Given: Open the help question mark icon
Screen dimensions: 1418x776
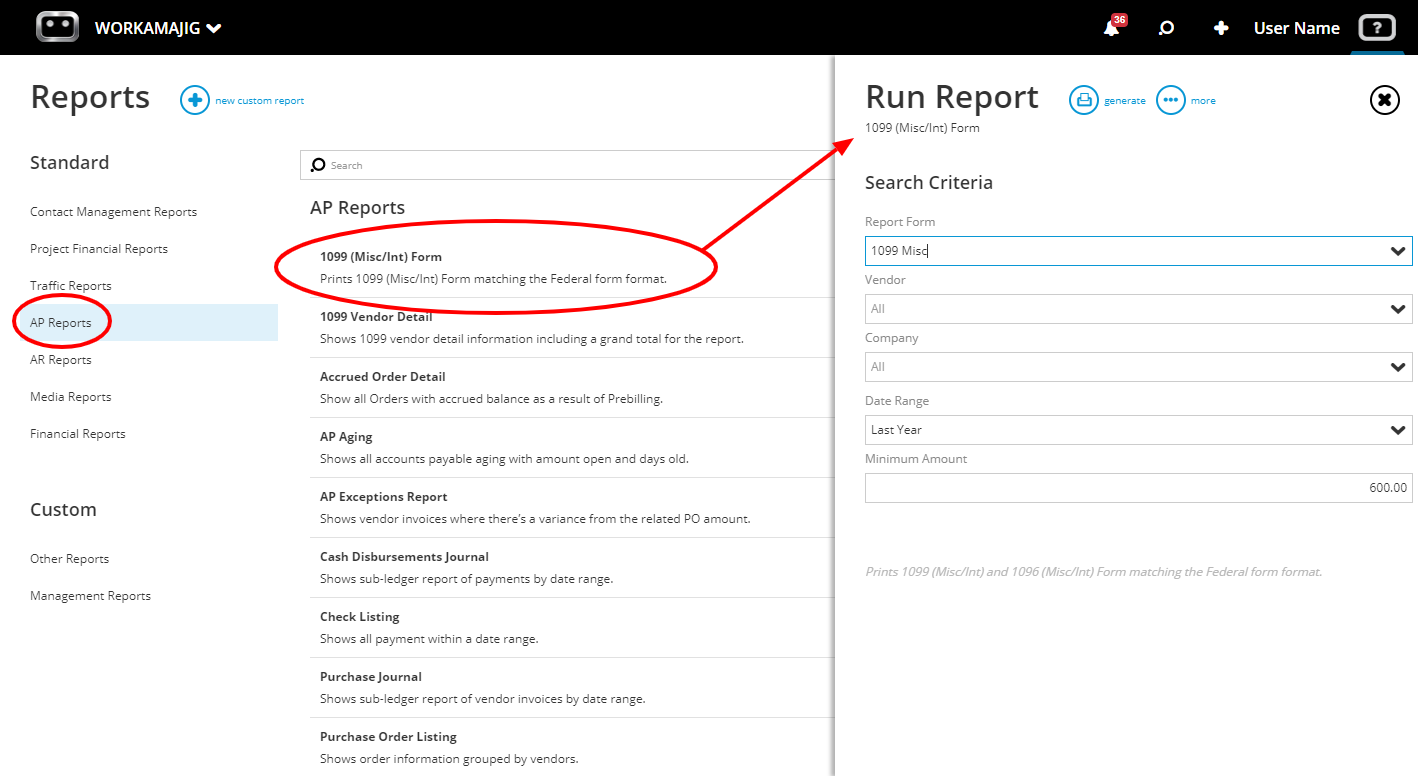Looking at the screenshot, I should (x=1376, y=28).
